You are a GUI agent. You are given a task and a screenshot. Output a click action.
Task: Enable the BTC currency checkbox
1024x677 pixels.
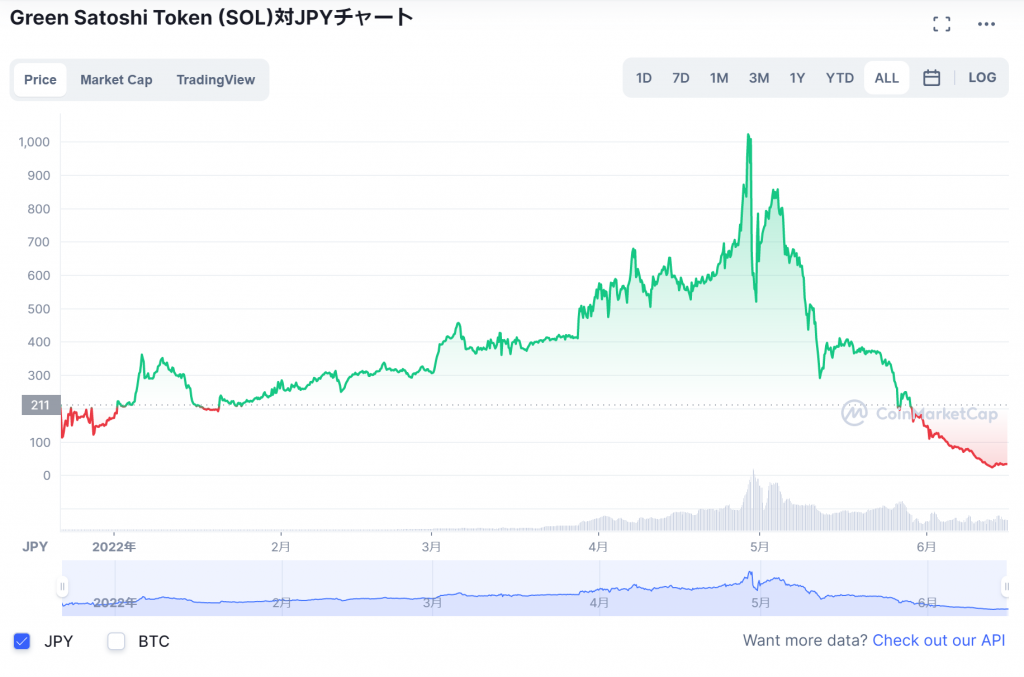pyautogui.click(x=116, y=641)
